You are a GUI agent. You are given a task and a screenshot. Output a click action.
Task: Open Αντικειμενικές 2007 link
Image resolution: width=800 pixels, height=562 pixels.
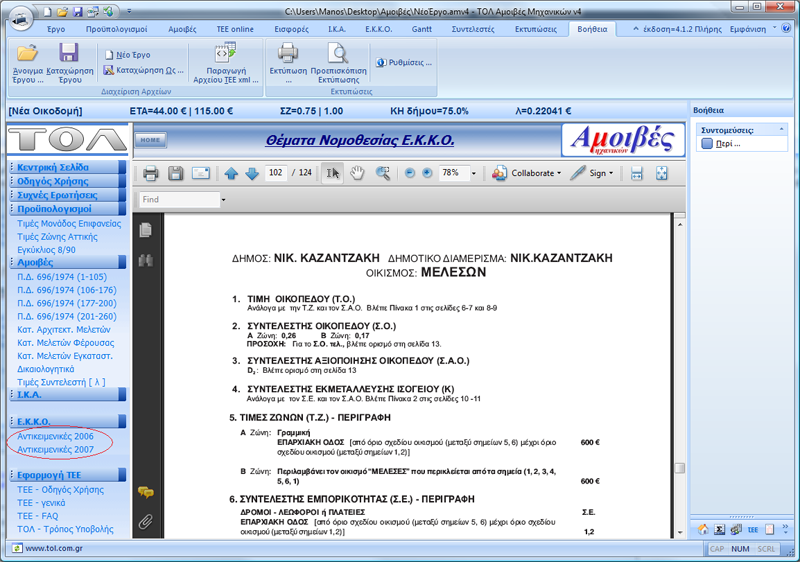[x=55, y=449]
